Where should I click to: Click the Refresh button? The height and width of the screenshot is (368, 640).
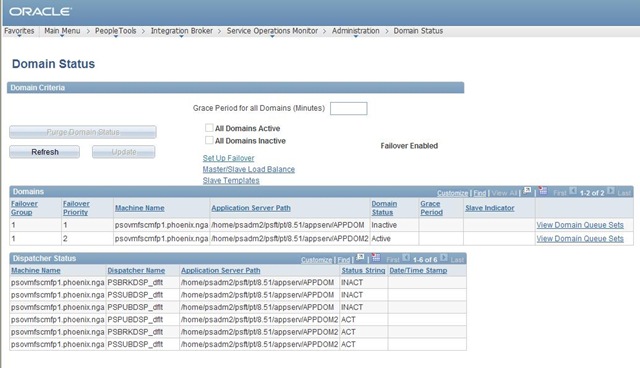tap(44, 152)
